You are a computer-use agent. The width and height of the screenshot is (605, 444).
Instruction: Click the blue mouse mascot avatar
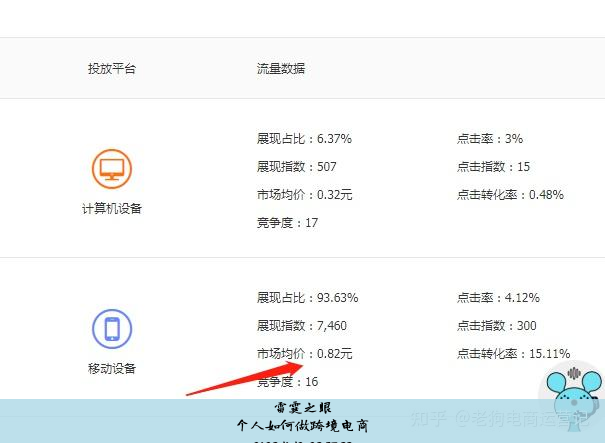click(x=573, y=390)
